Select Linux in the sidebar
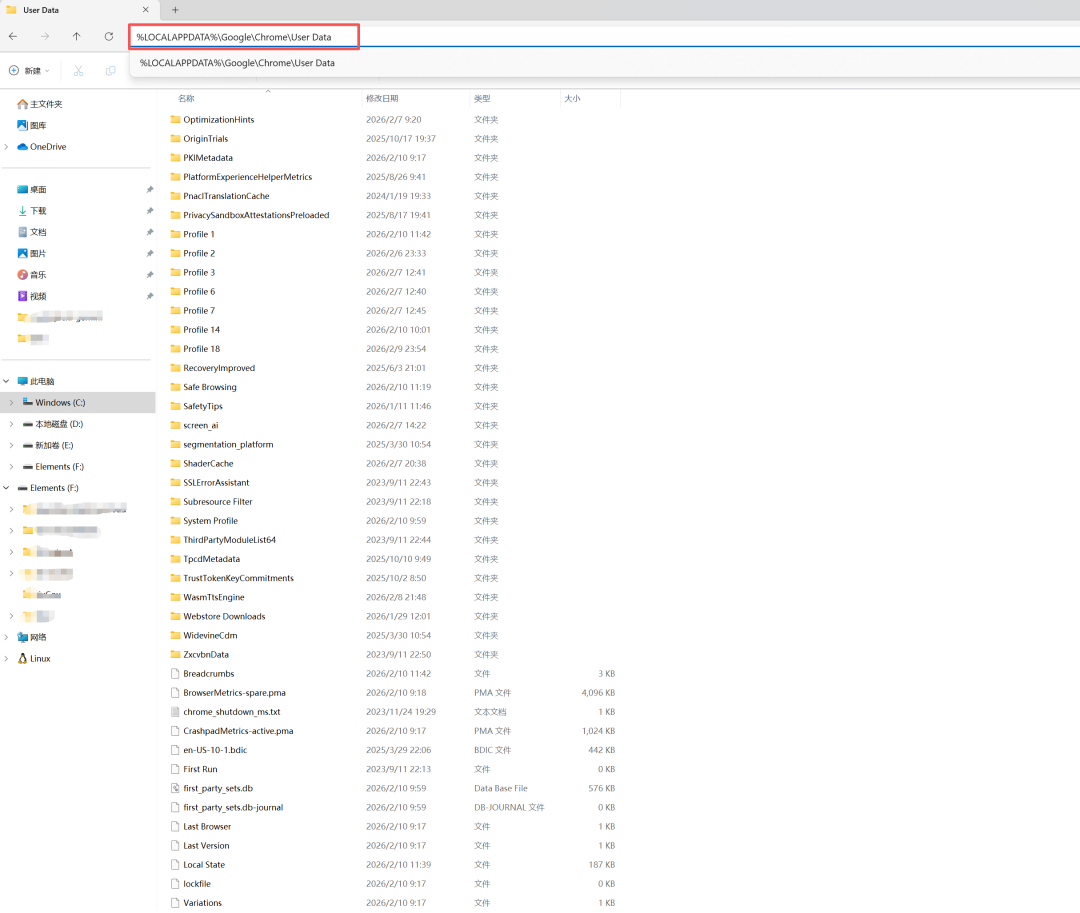This screenshot has height=913, width=1080. [34, 658]
